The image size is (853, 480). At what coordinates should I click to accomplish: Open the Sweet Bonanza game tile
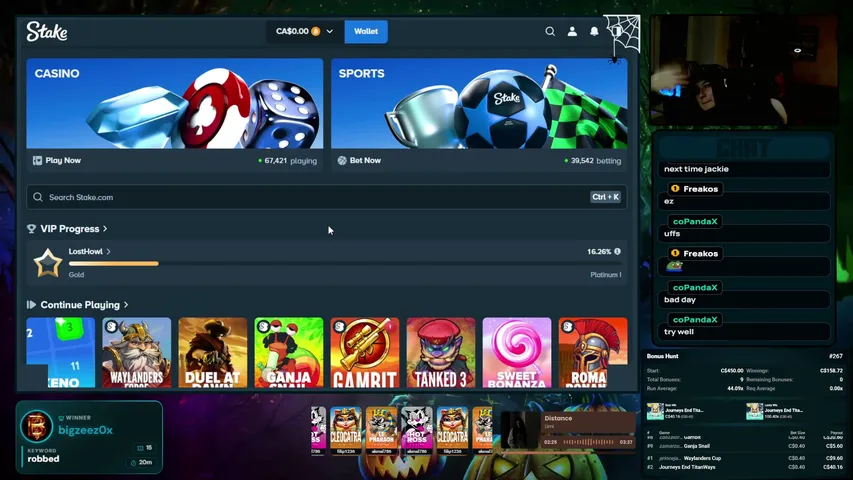tap(517, 353)
